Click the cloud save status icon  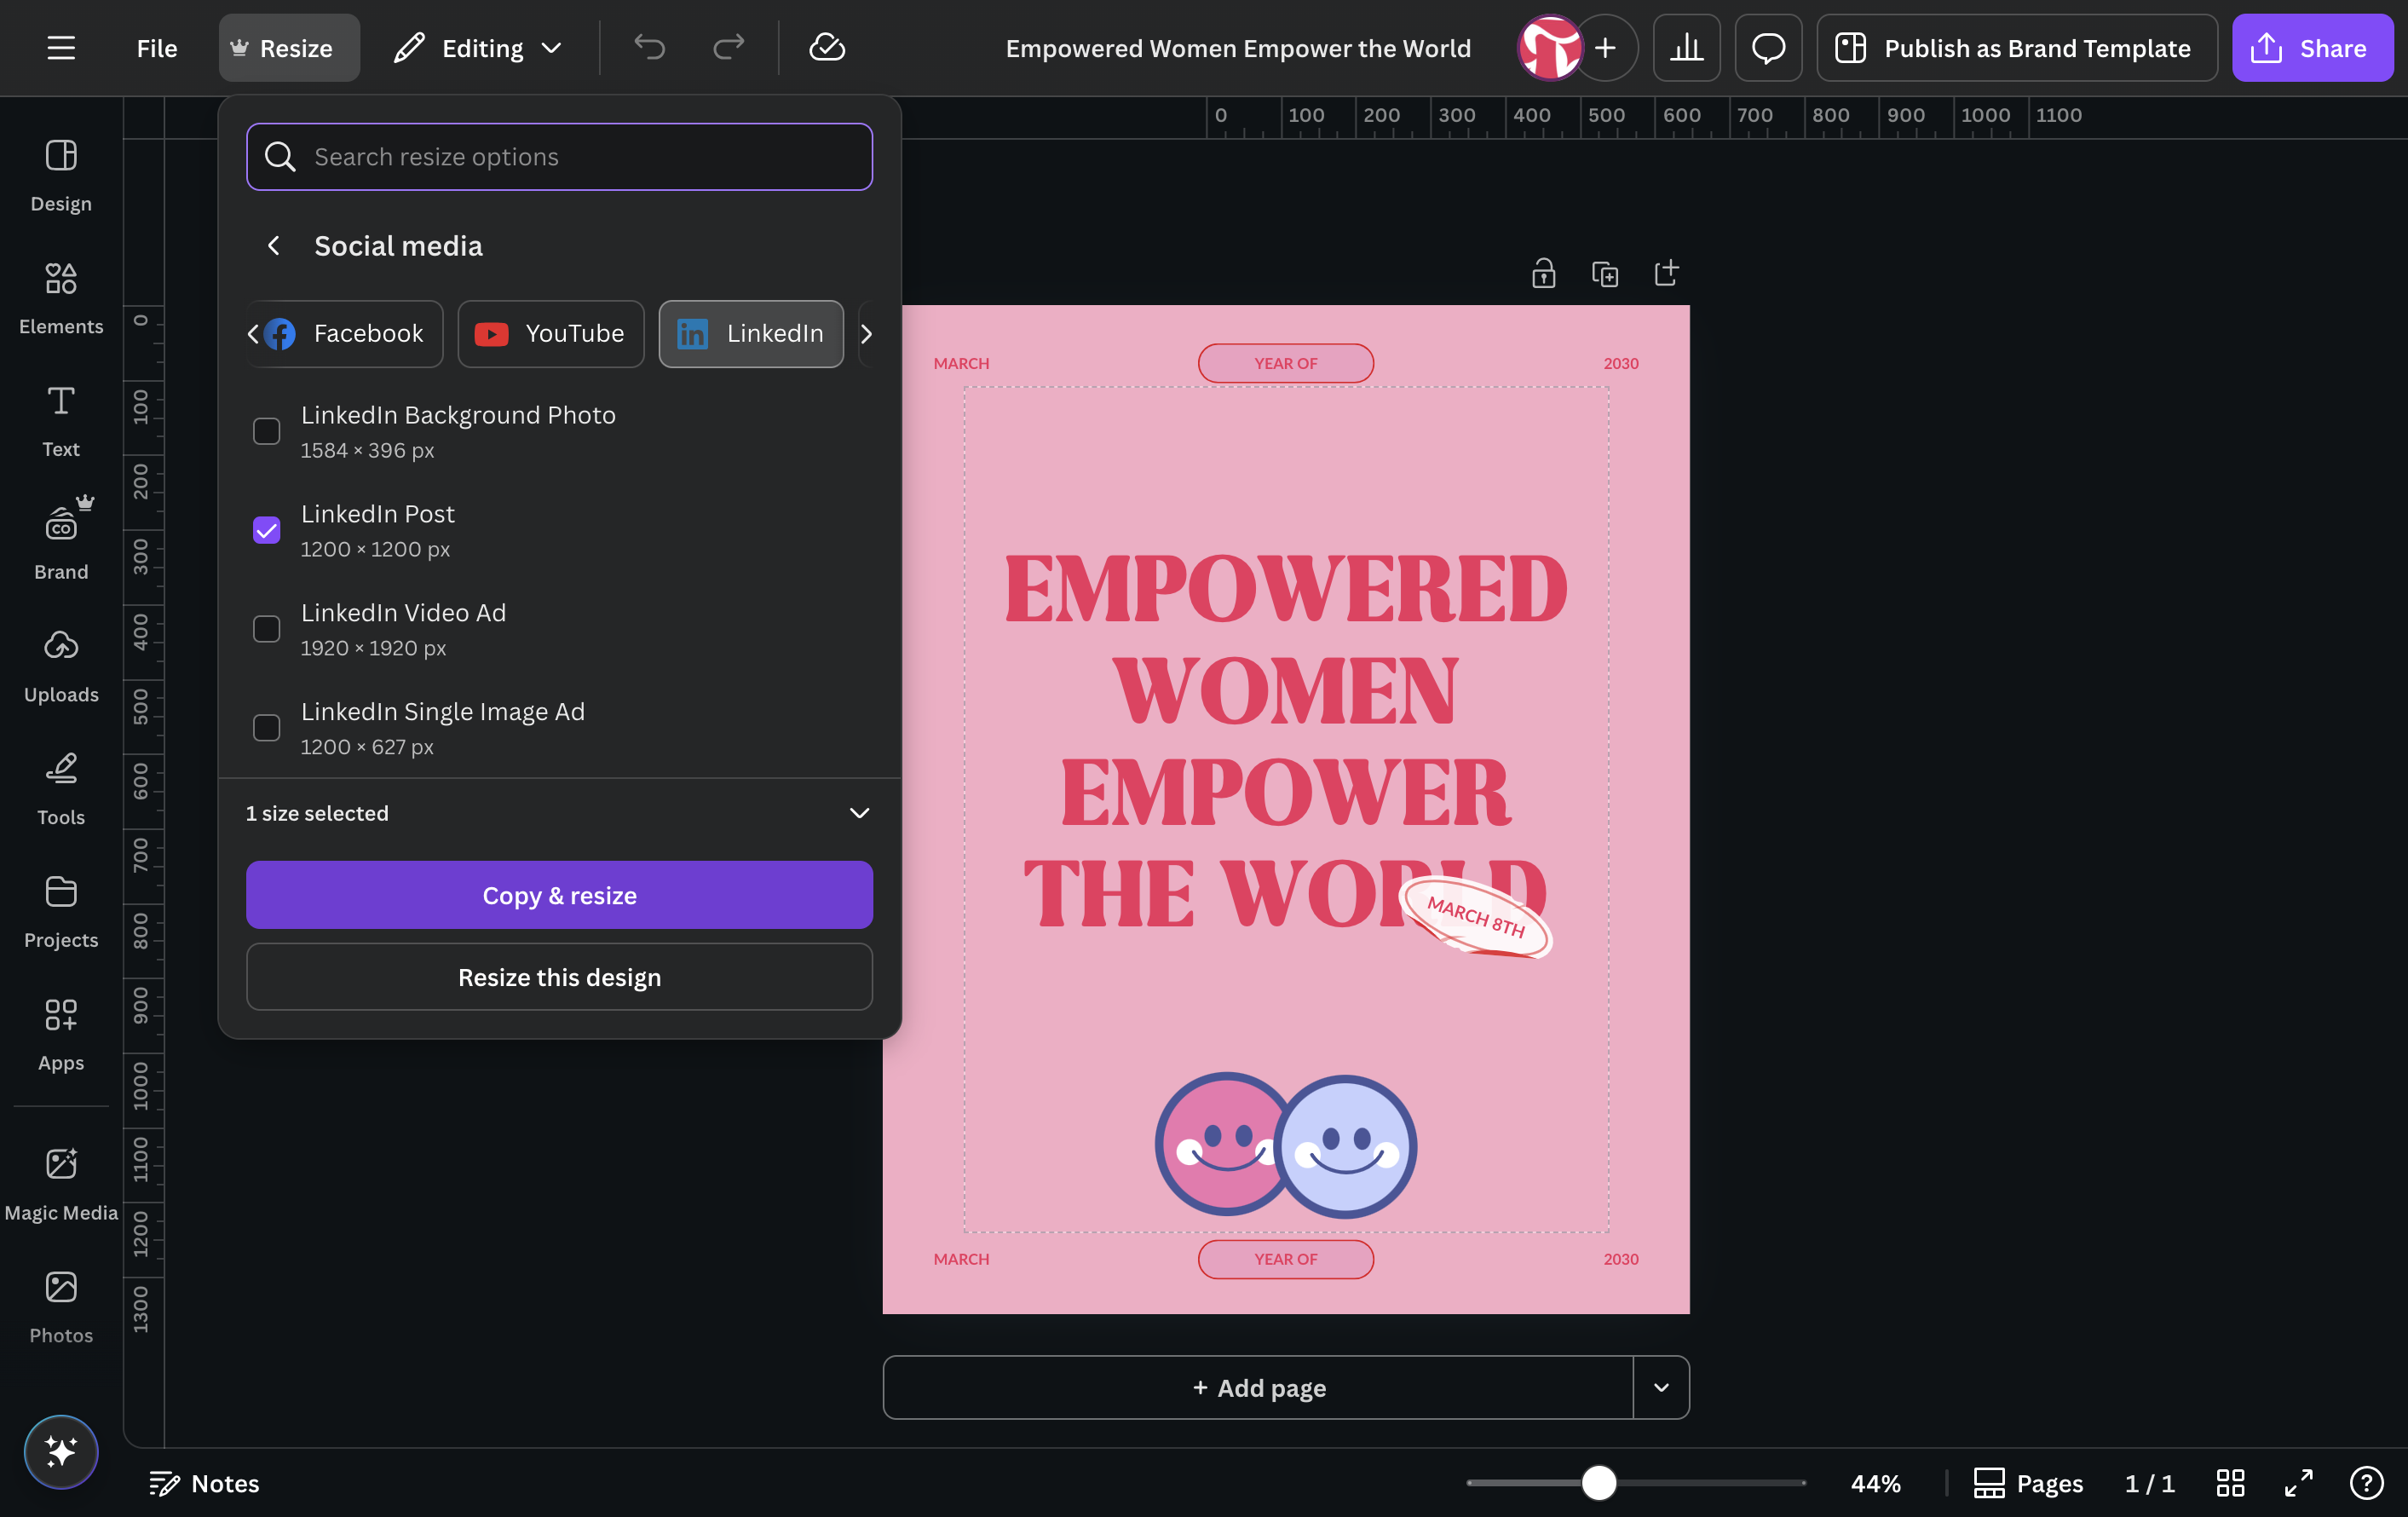click(827, 48)
